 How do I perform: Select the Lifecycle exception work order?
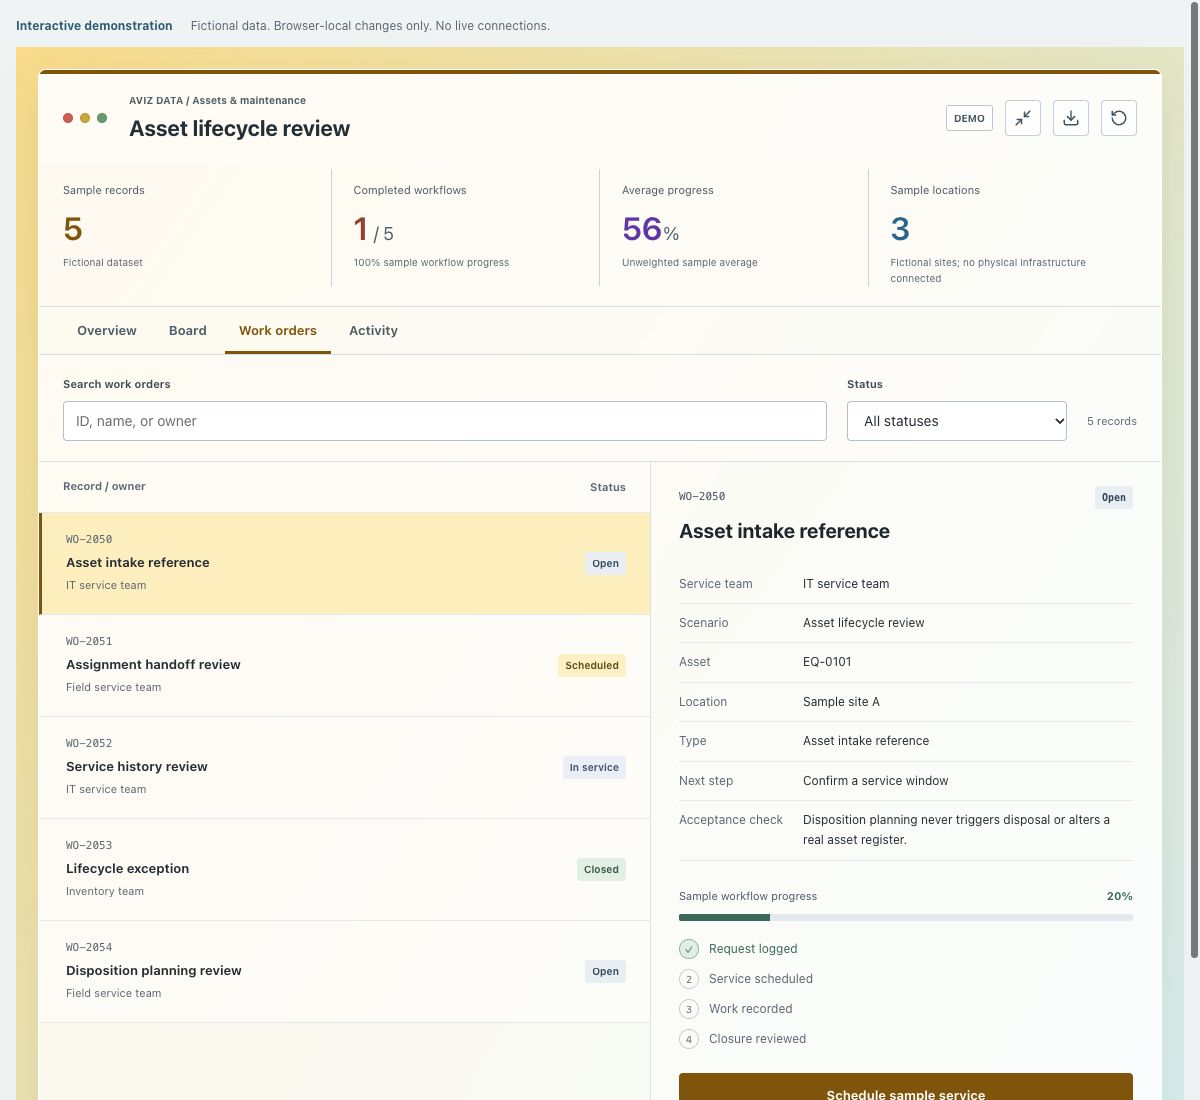(x=345, y=870)
